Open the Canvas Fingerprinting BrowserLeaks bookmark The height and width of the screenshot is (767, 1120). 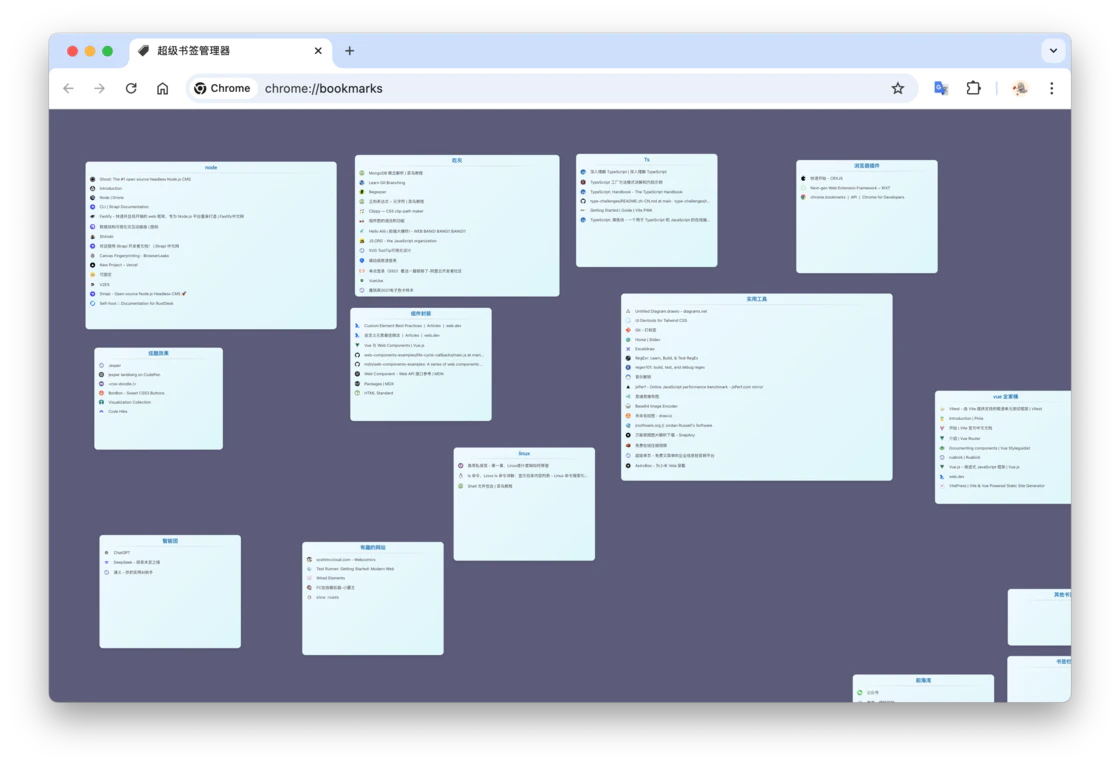point(133,256)
